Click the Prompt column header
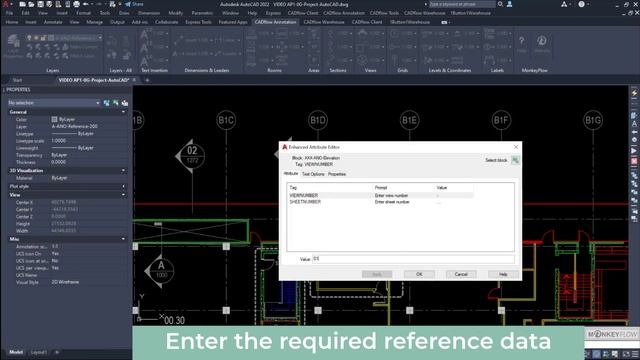Image resolution: width=640 pixels, height=360 pixels. [x=381, y=188]
